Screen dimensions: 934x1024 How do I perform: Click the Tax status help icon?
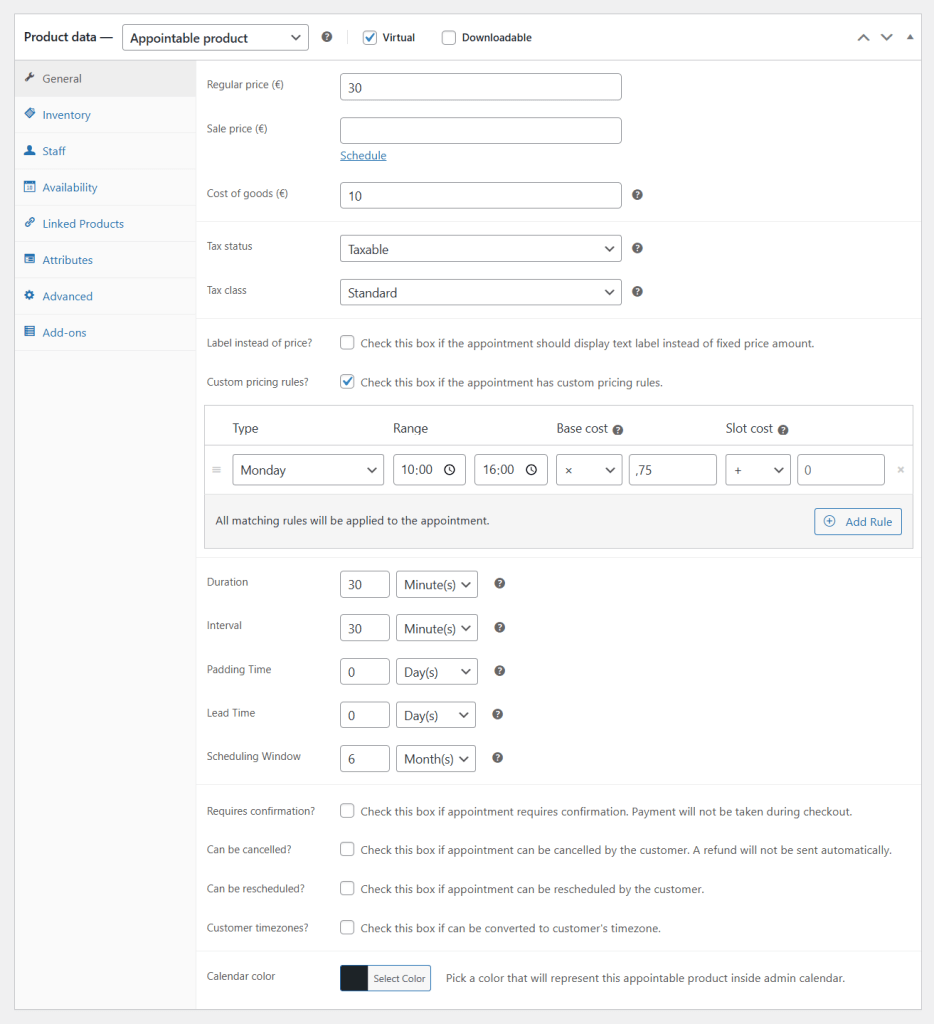click(x=637, y=248)
